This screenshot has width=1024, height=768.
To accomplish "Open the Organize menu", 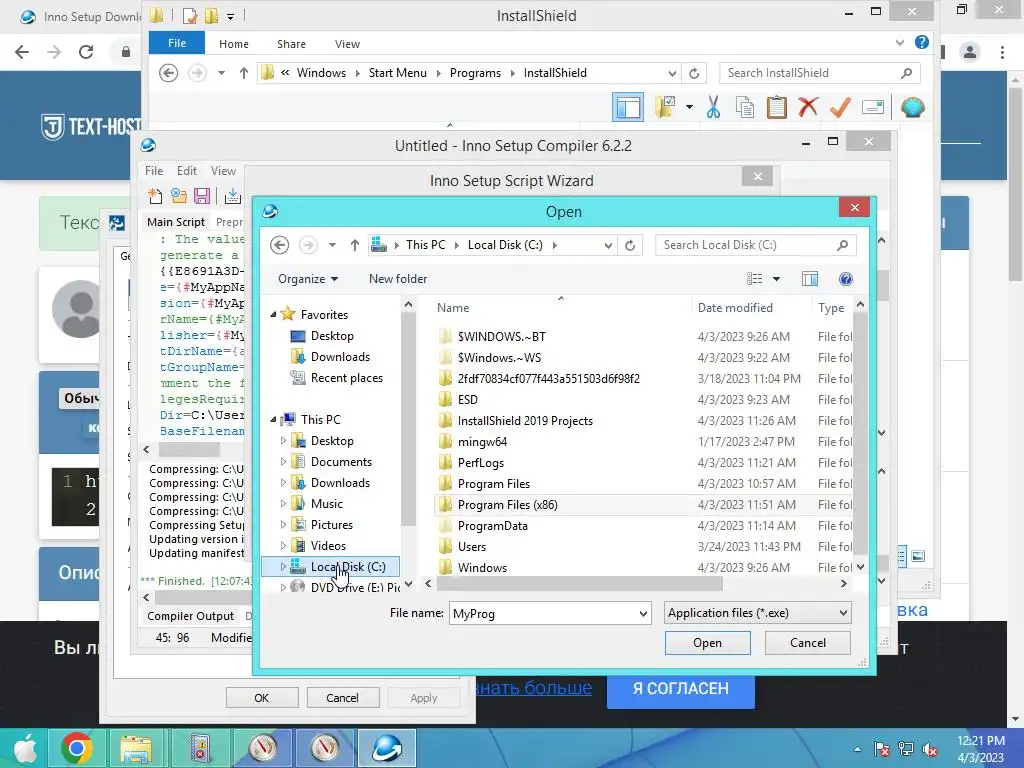I will pyautogui.click(x=308, y=279).
